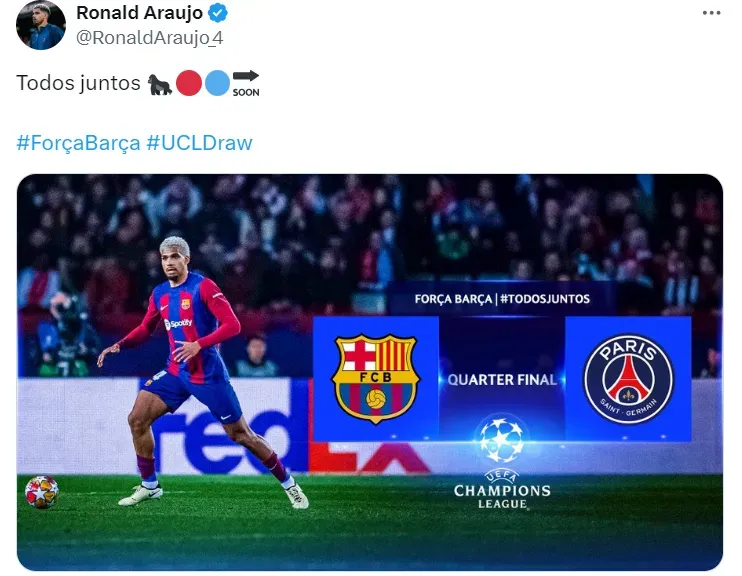Click the 'Todos juntos' tweet text
742x576 pixels.
[x=79, y=83]
